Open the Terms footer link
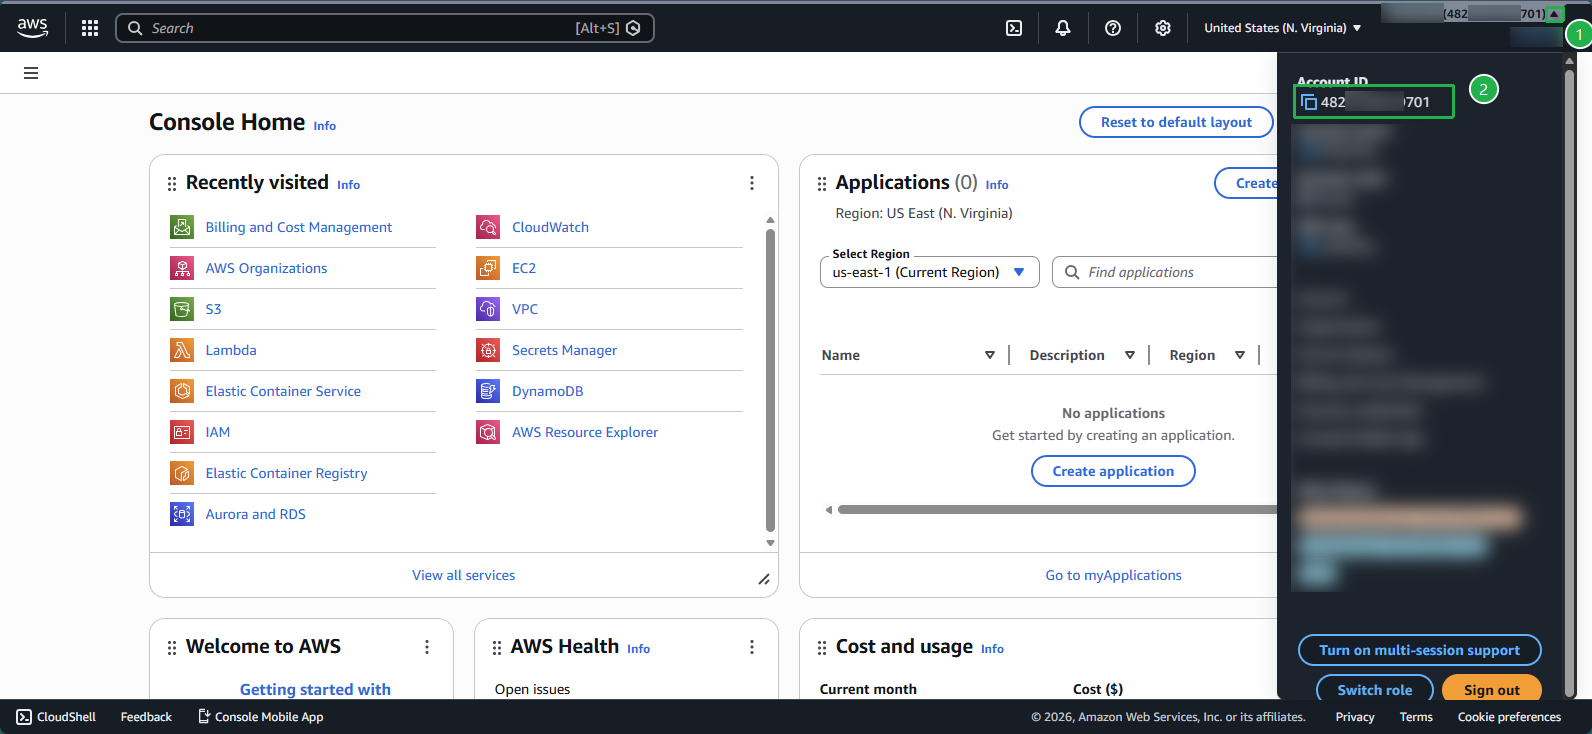1592x734 pixels. coord(1416,717)
